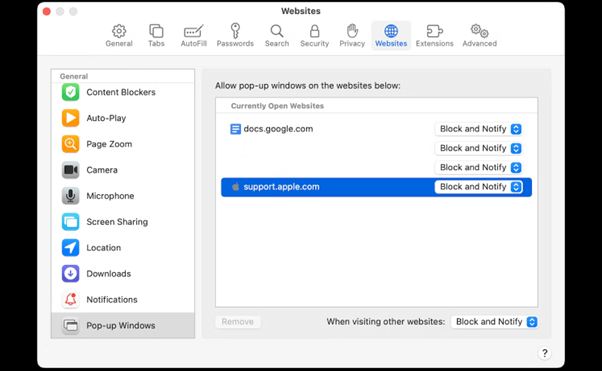The image size is (602, 371).
Task: Click the Camera sidebar icon
Action: [x=70, y=170]
